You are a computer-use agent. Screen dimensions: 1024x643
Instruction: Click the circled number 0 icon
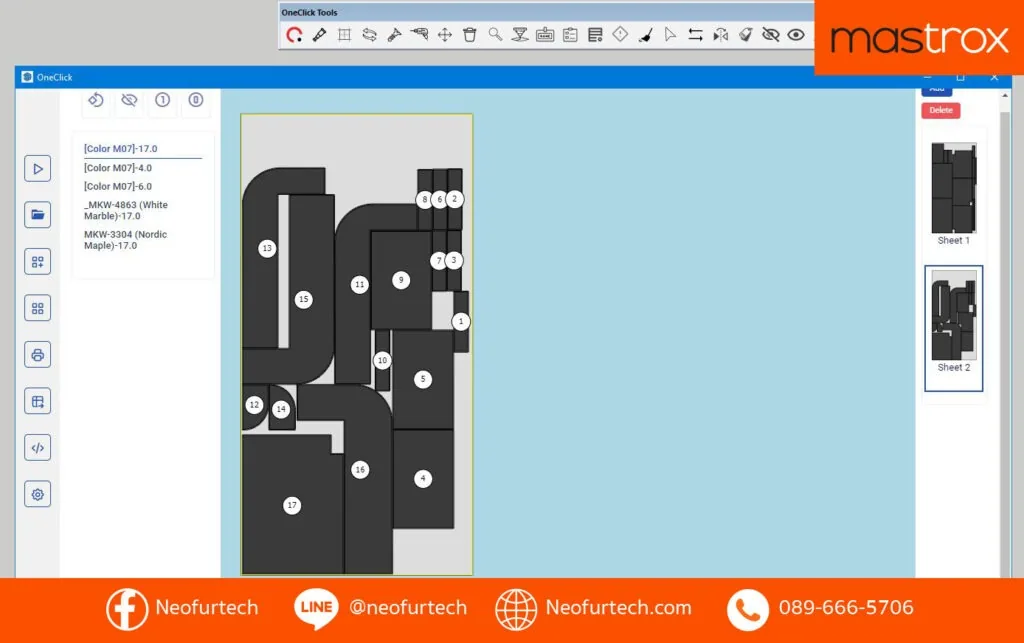pos(196,100)
